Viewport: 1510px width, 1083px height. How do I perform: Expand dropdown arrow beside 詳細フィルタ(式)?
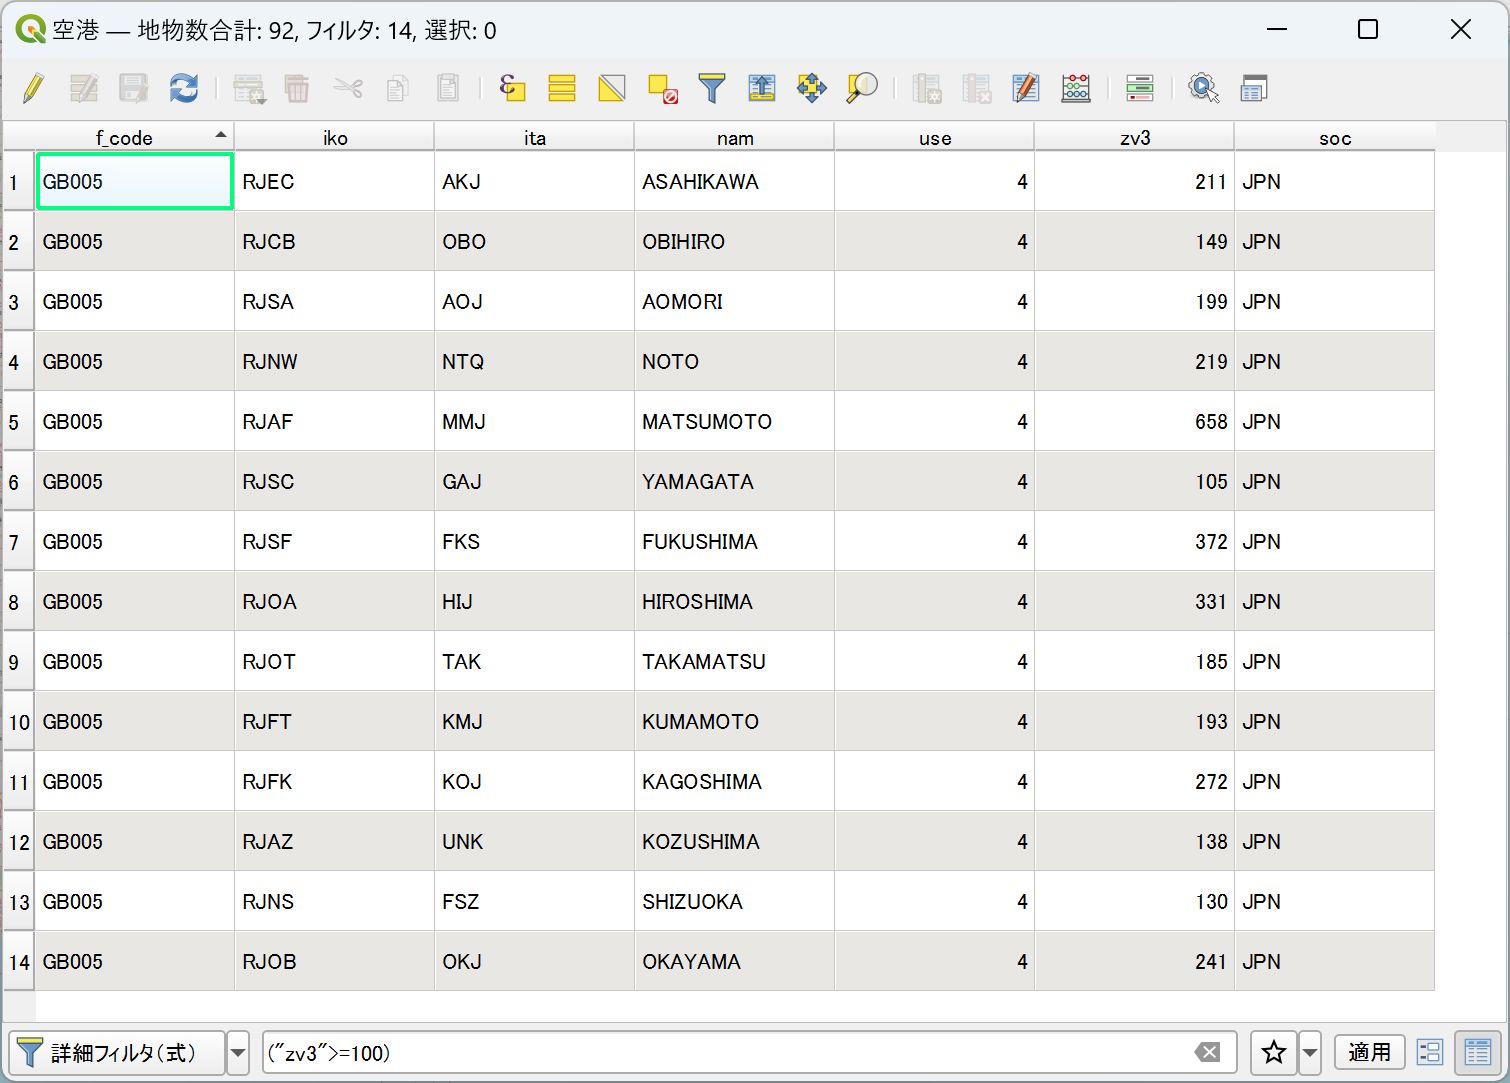click(238, 1052)
